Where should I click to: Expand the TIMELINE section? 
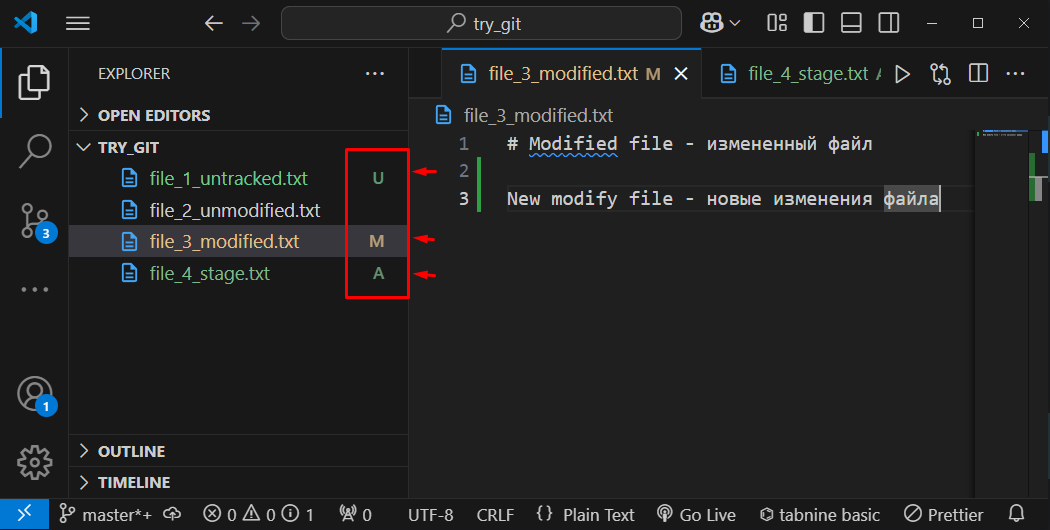coord(133,482)
